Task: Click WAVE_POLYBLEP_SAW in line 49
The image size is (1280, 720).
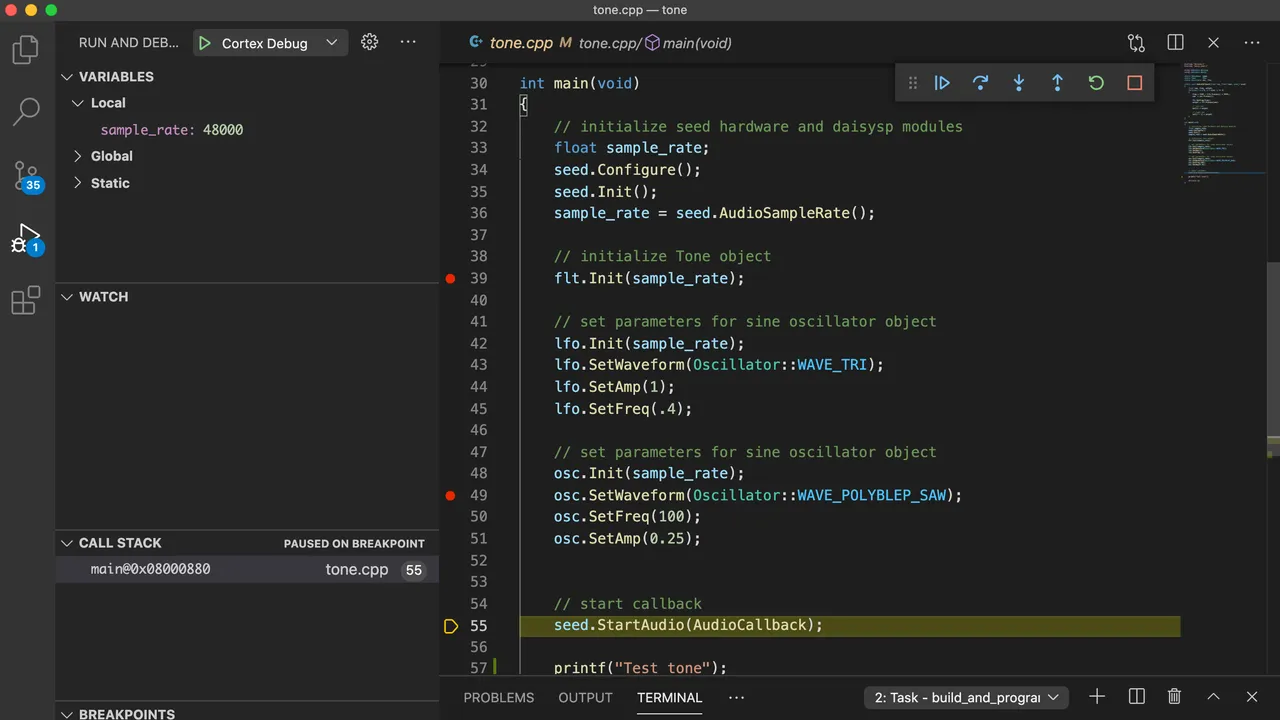Action: click(871, 495)
